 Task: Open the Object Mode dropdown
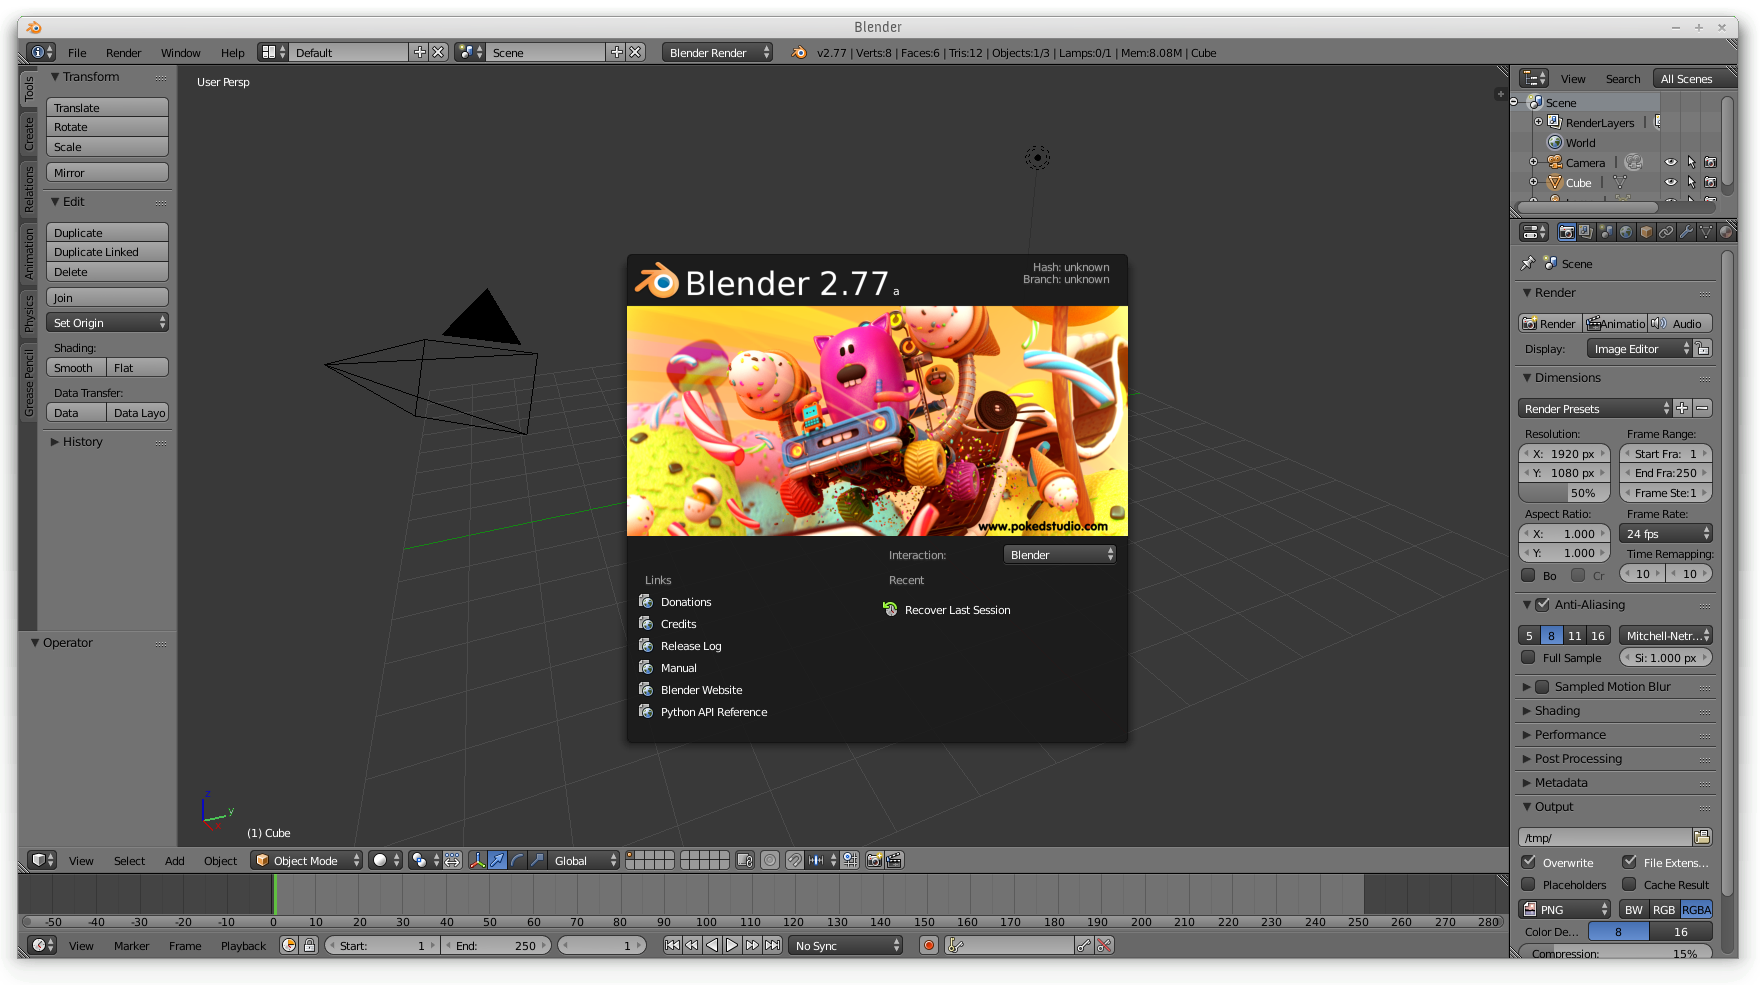[306, 860]
